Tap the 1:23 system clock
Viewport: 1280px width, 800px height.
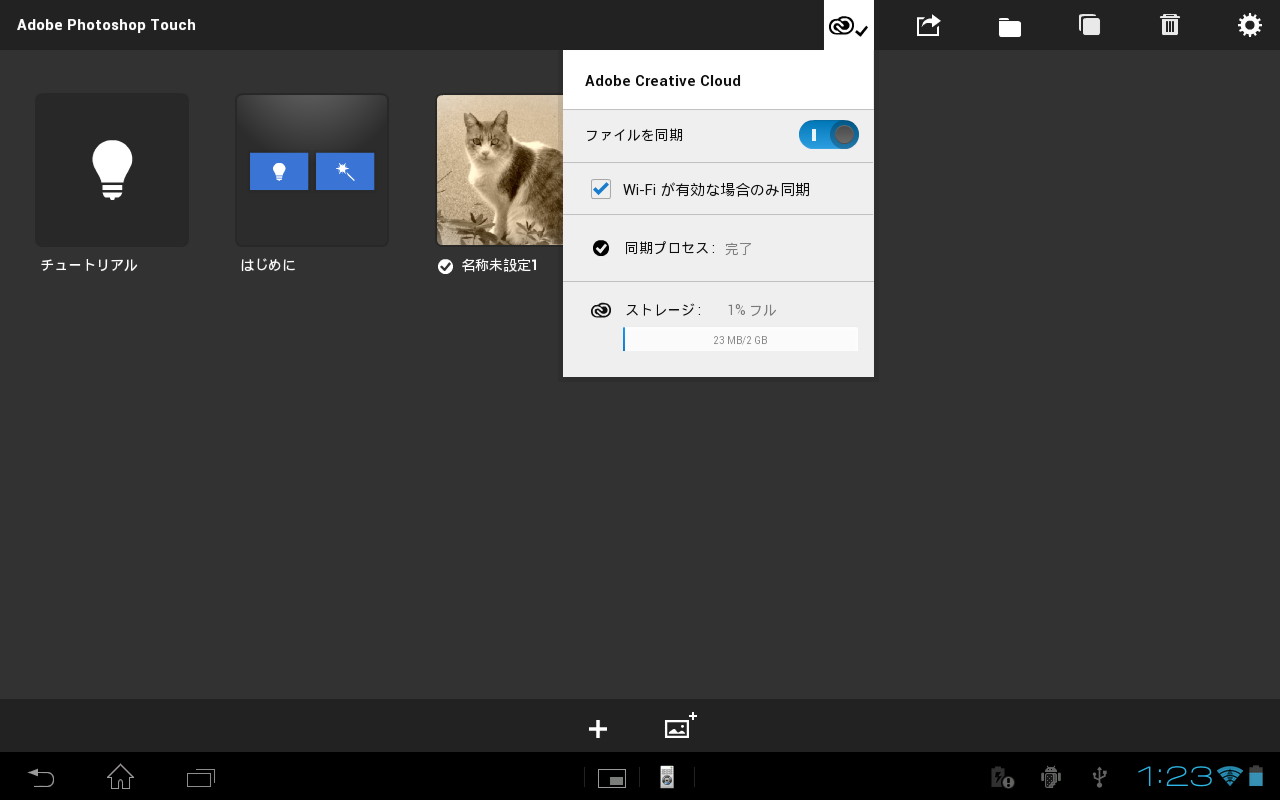click(1175, 776)
